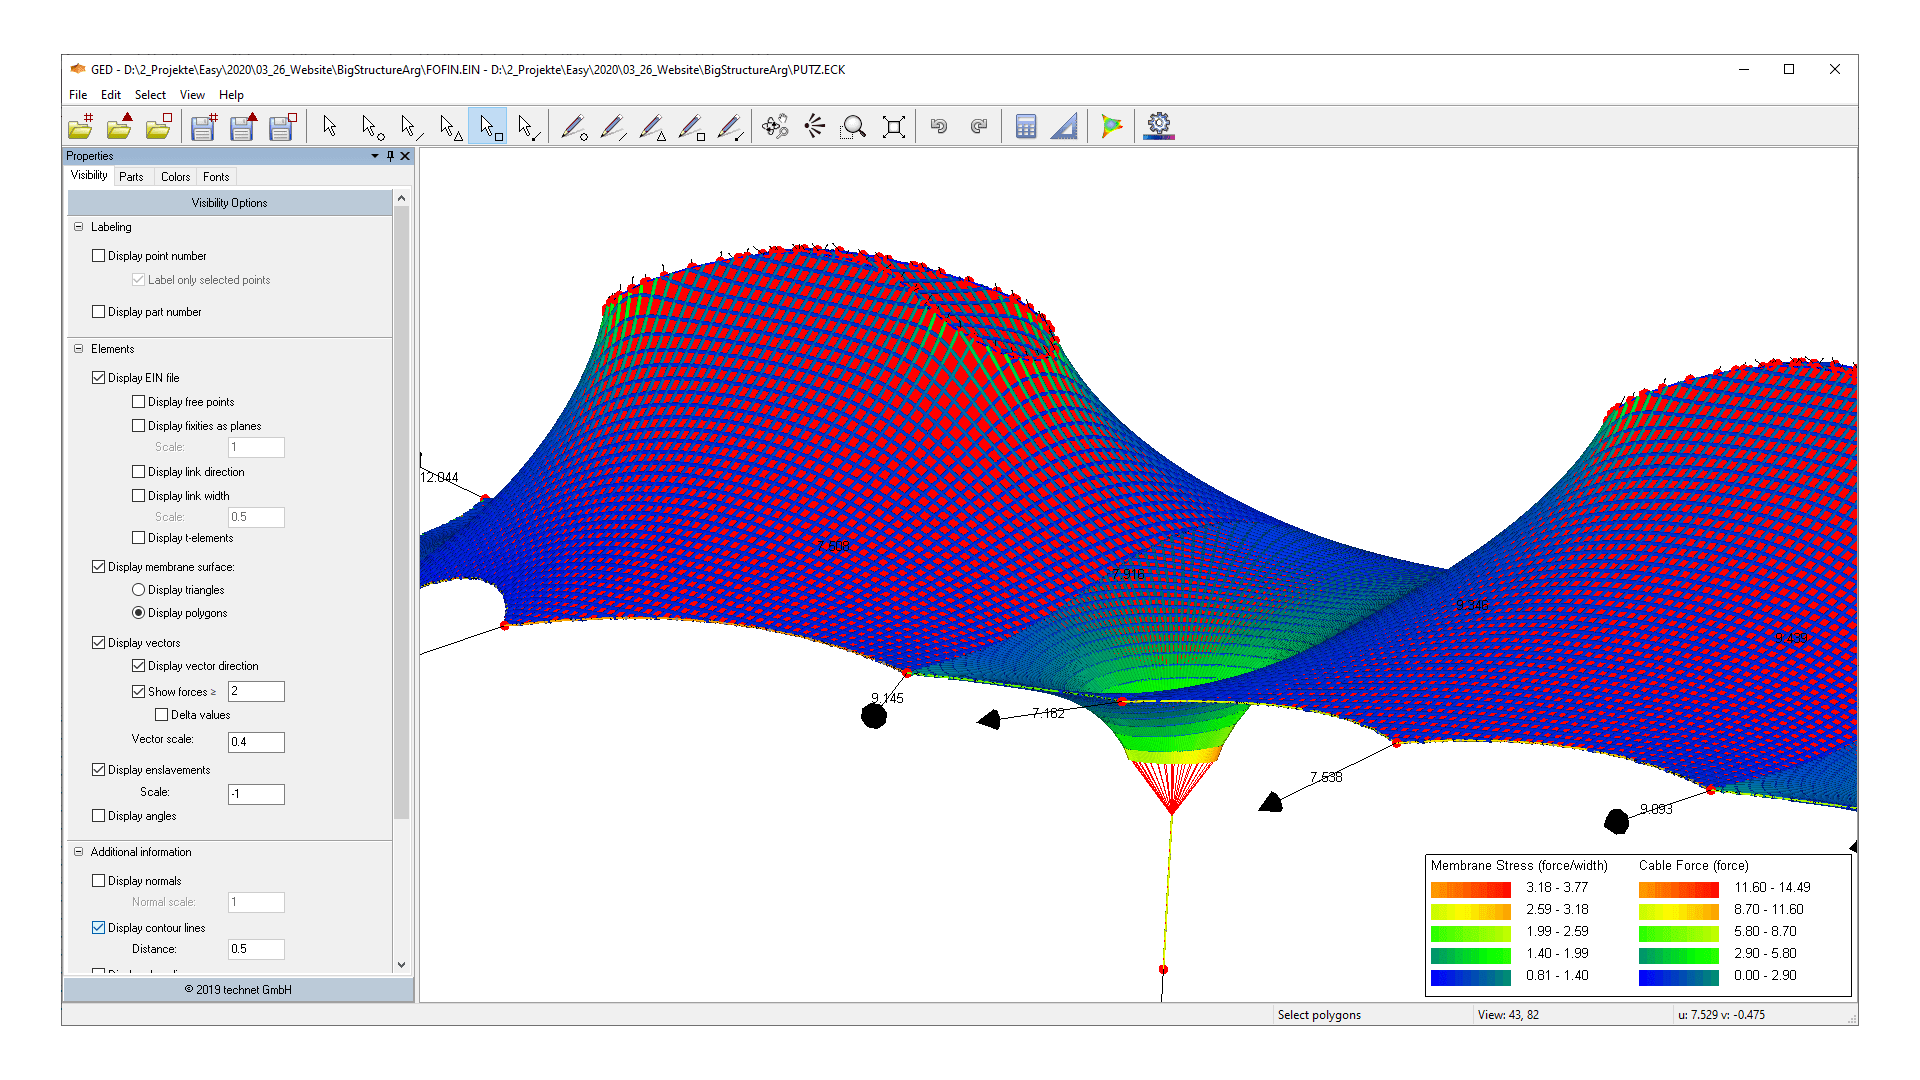Open the Properties panel dropdown arrow
Screen dimensions: 1920x1080
375,156
